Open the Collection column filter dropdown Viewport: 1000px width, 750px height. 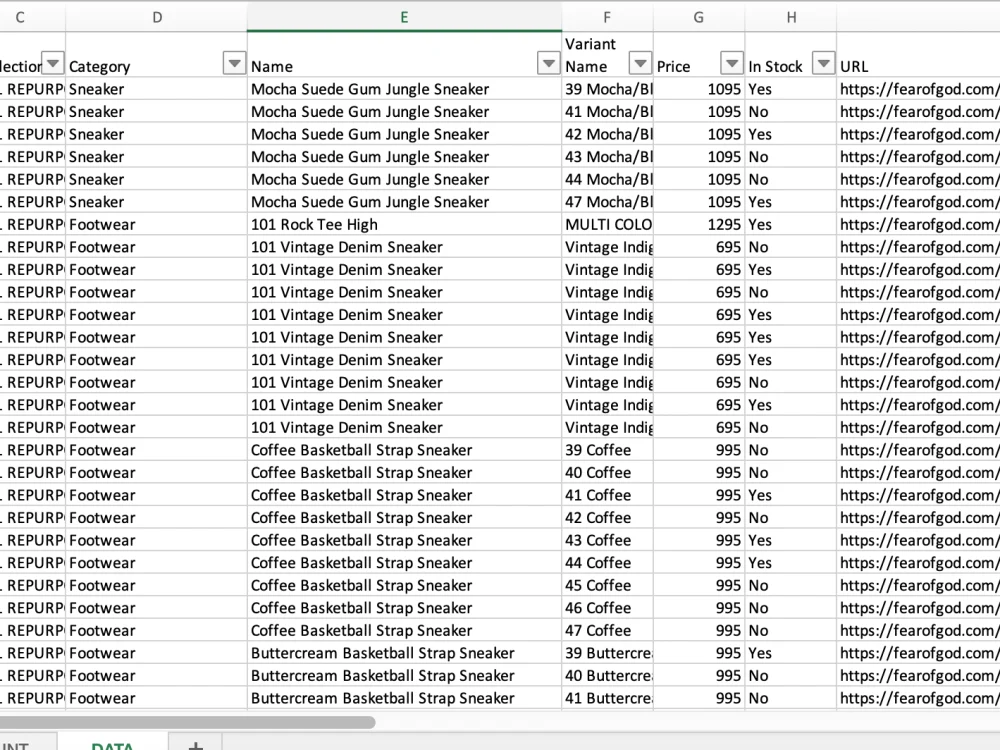tap(52, 63)
